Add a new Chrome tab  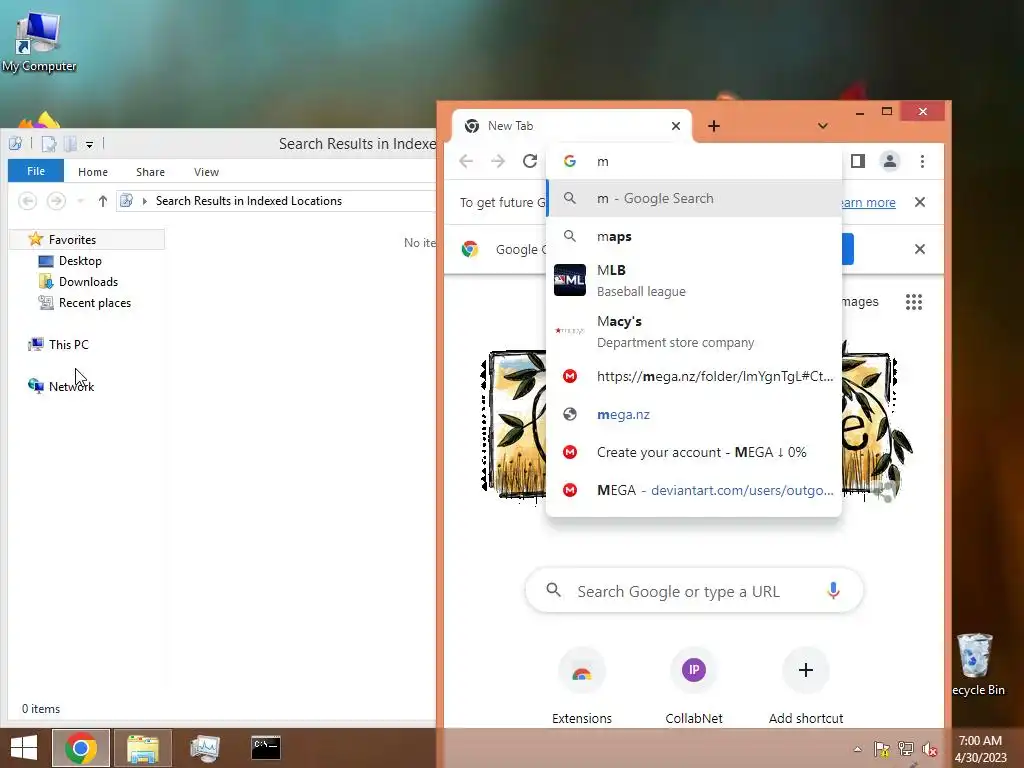click(x=714, y=126)
